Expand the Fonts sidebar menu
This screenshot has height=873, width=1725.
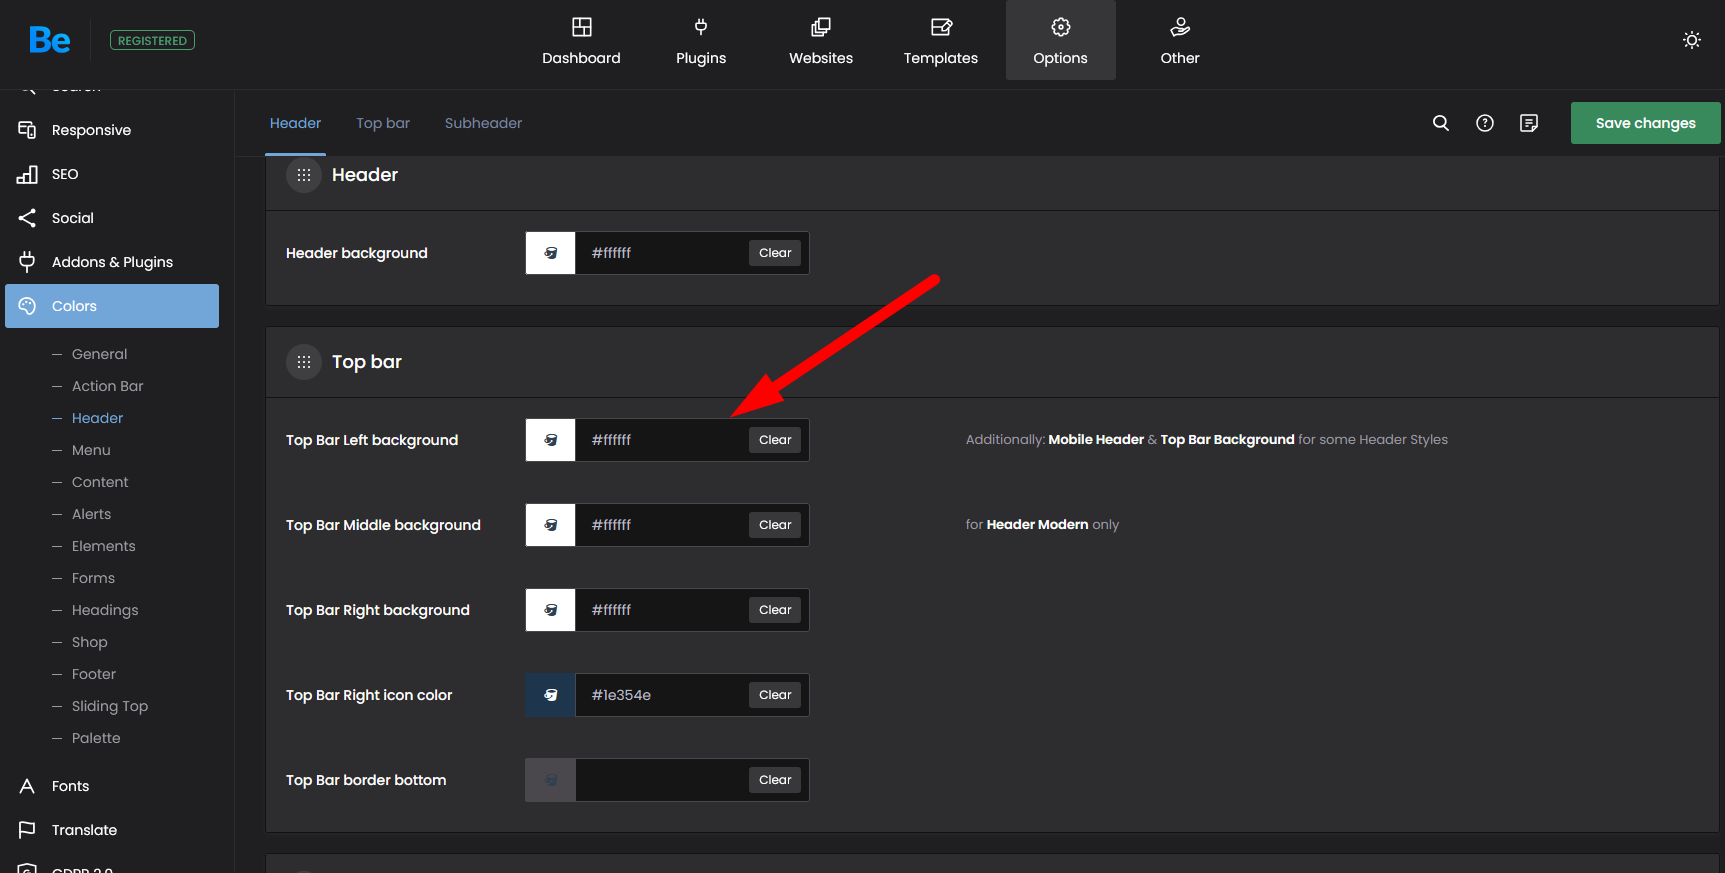[70, 786]
